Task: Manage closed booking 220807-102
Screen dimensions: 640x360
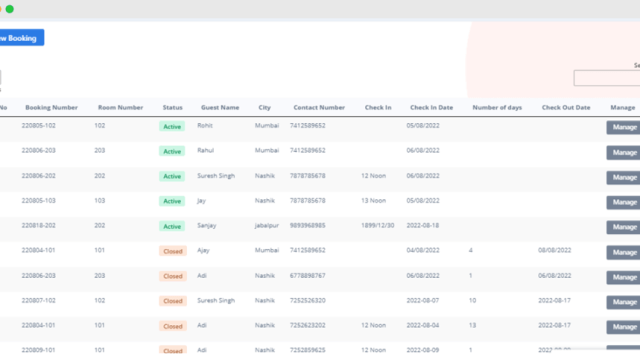Action: (623, 302)
